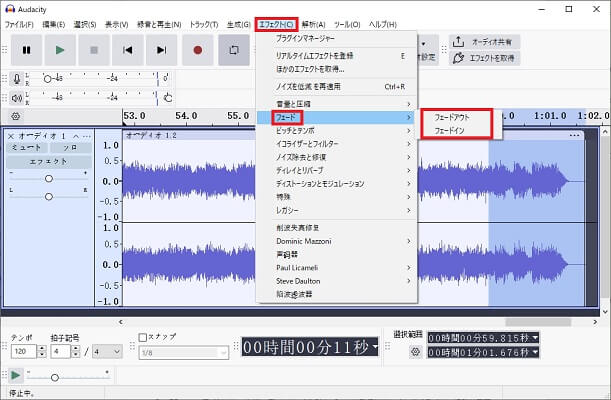Open the 解析 menu
The image size is (611, 400).
[313, 25]
